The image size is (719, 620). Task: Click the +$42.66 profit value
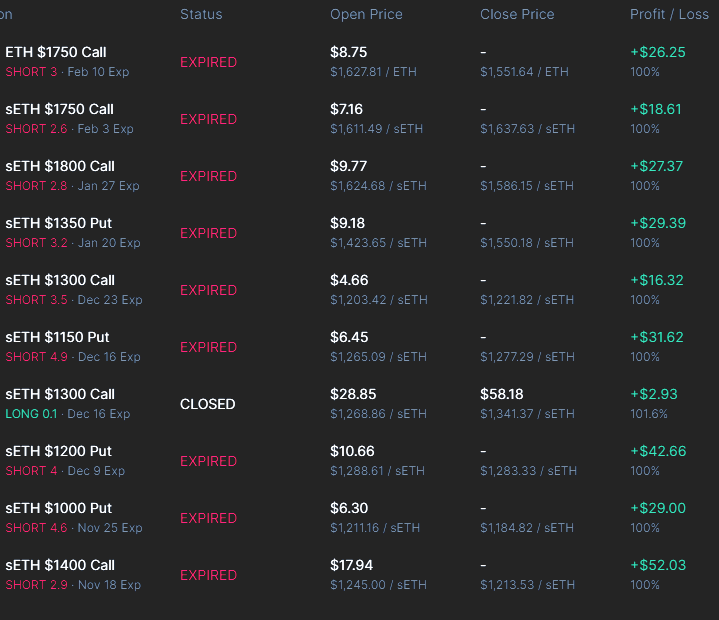point(658,451)
